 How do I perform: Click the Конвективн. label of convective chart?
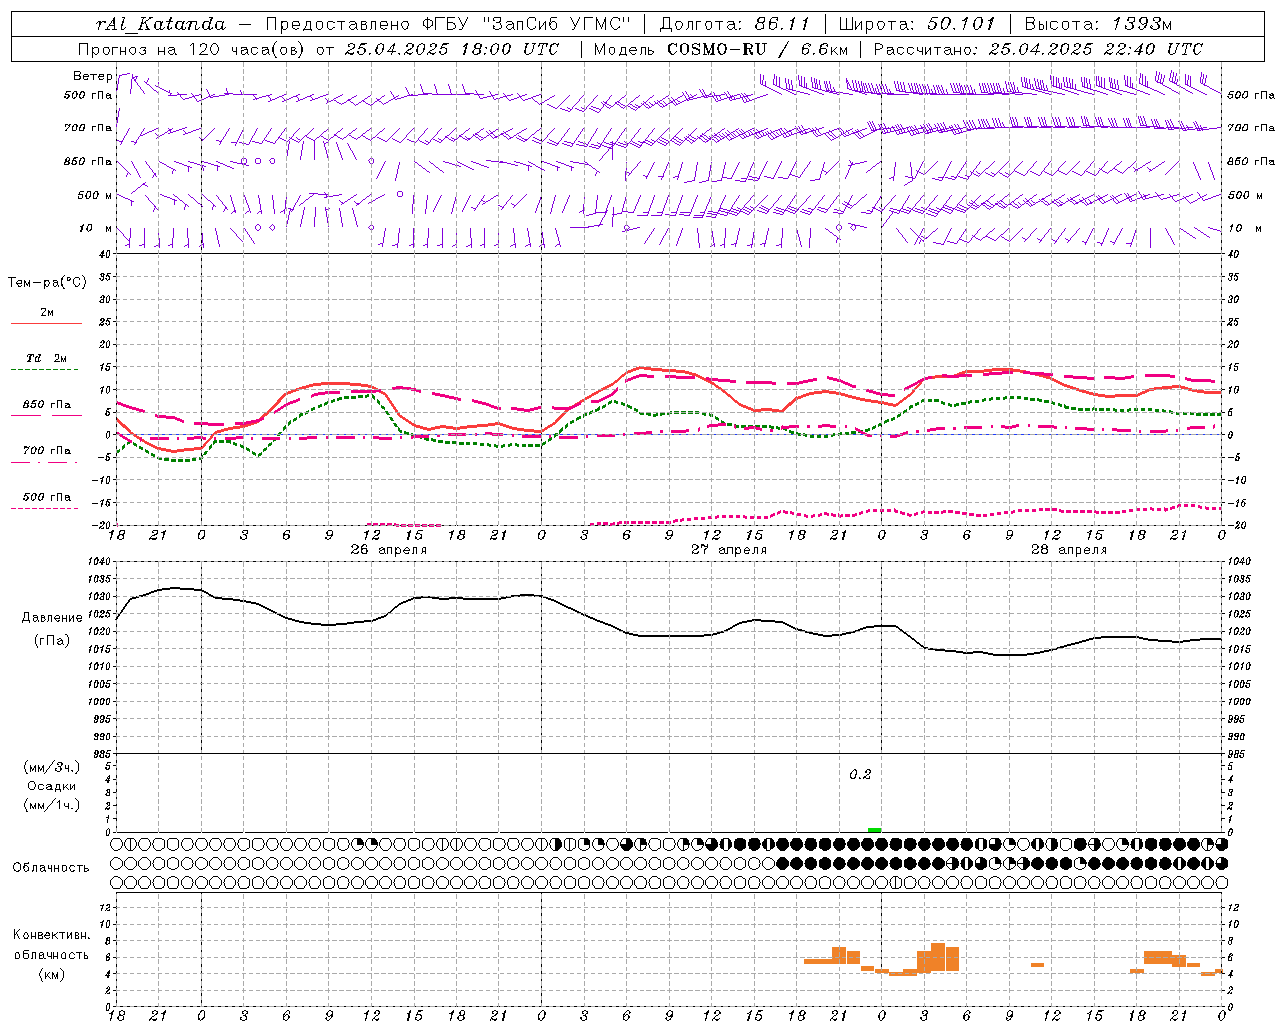(52, 935)
